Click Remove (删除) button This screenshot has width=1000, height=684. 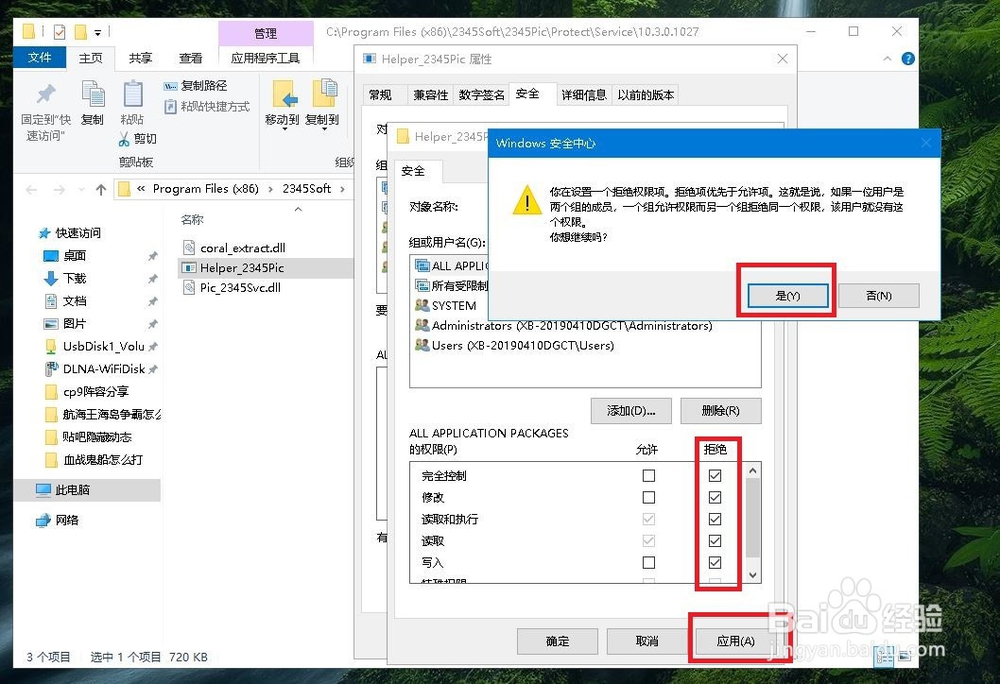pyautogui.click(x=721, y=411)
